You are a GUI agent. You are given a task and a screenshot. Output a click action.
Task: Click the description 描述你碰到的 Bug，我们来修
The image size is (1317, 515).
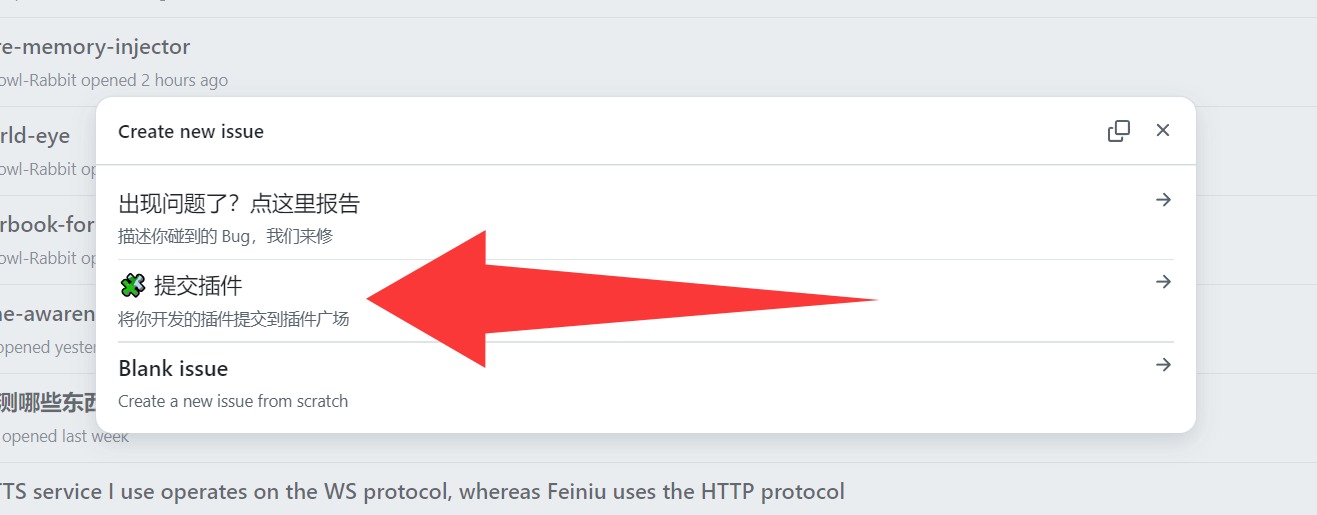225,237
